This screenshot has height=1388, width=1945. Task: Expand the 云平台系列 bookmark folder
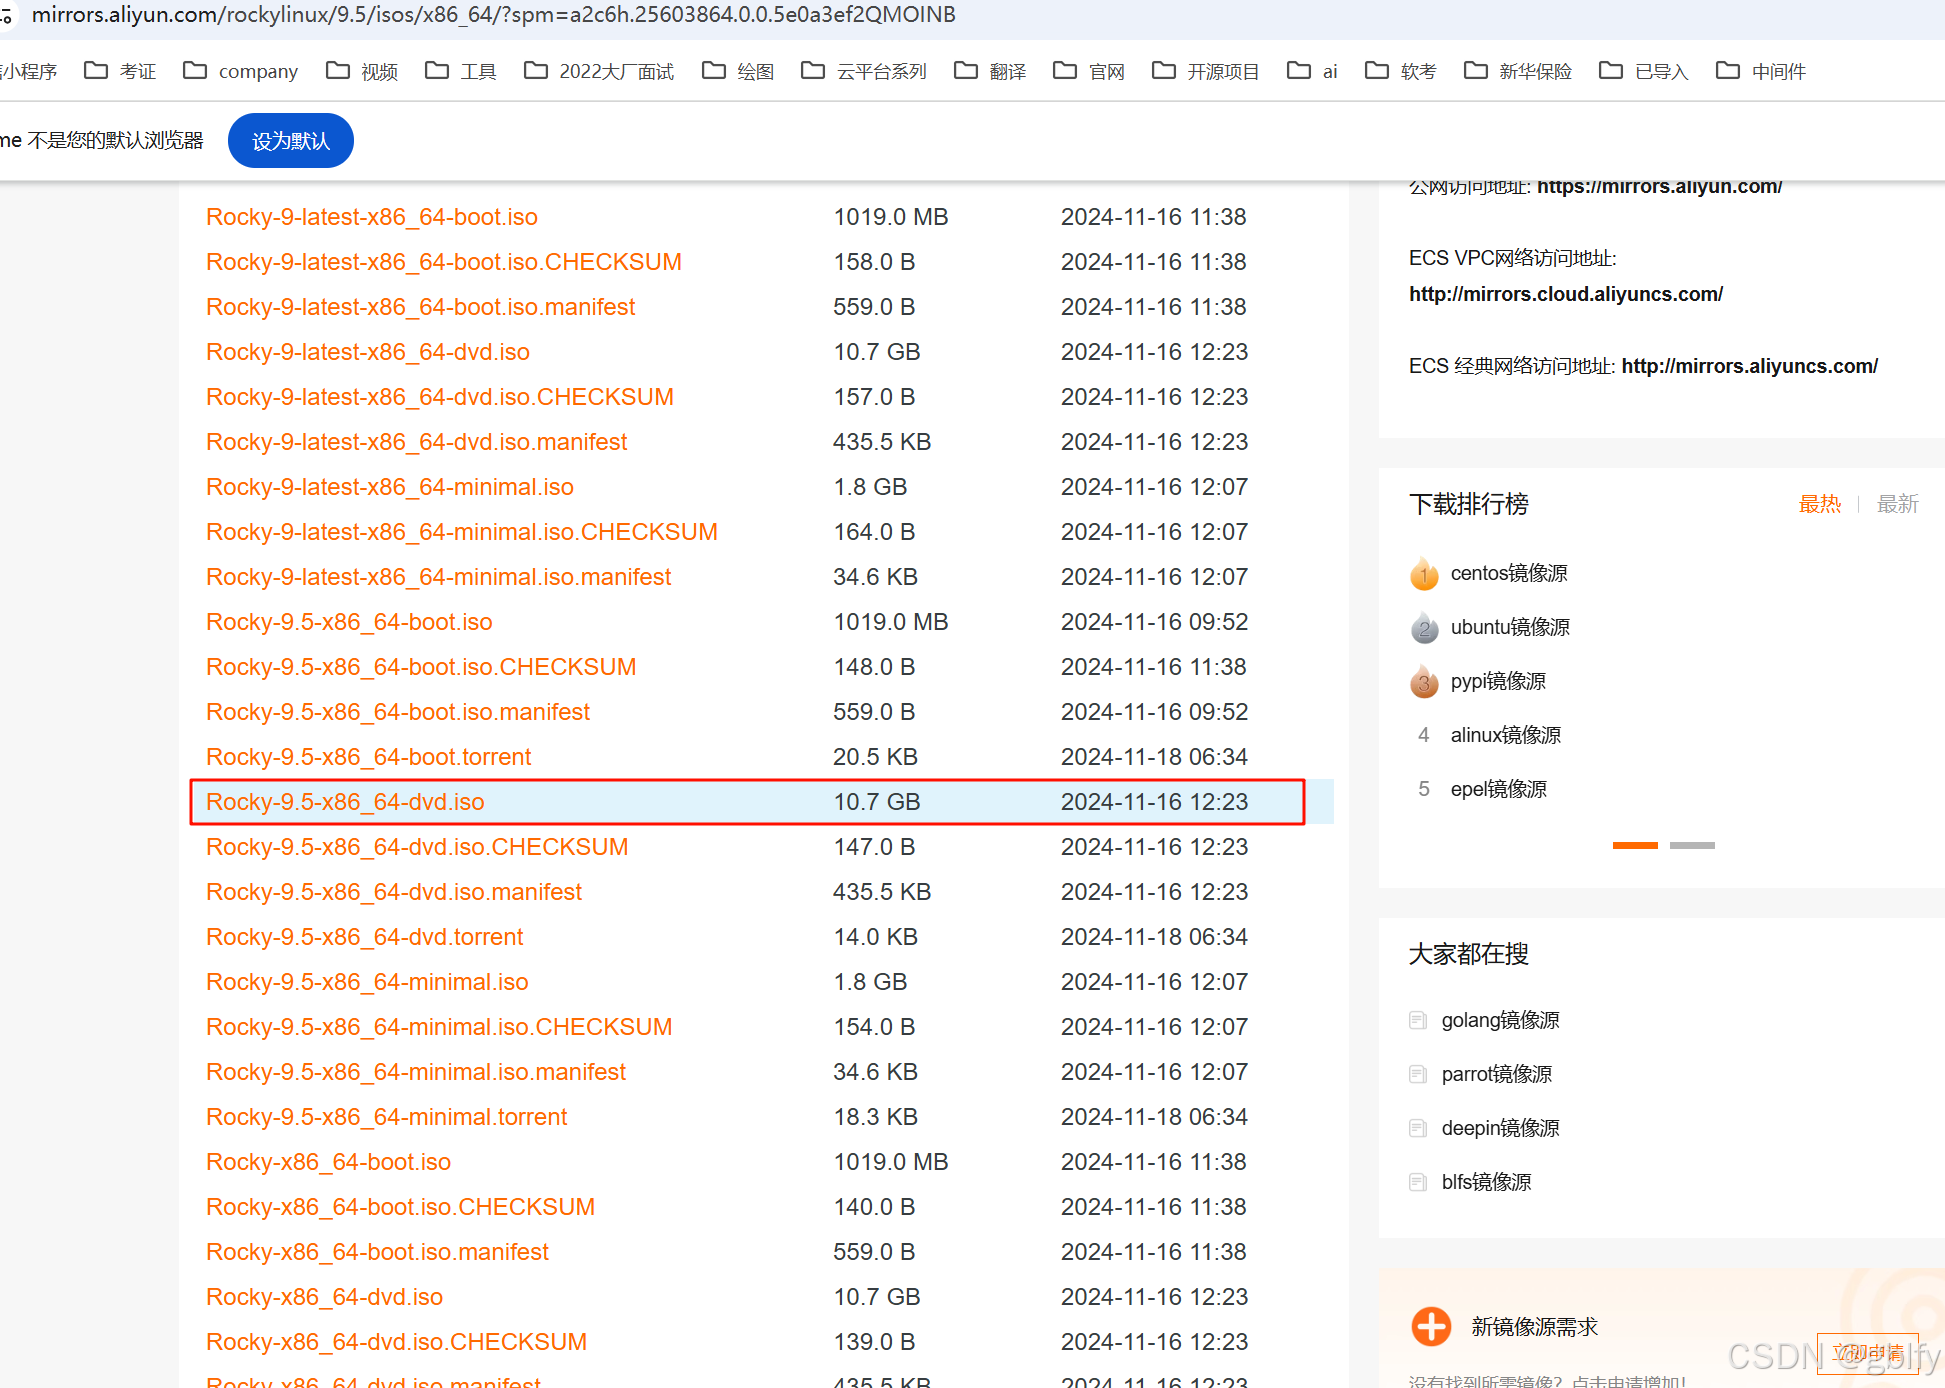click(x=864, y=71)
